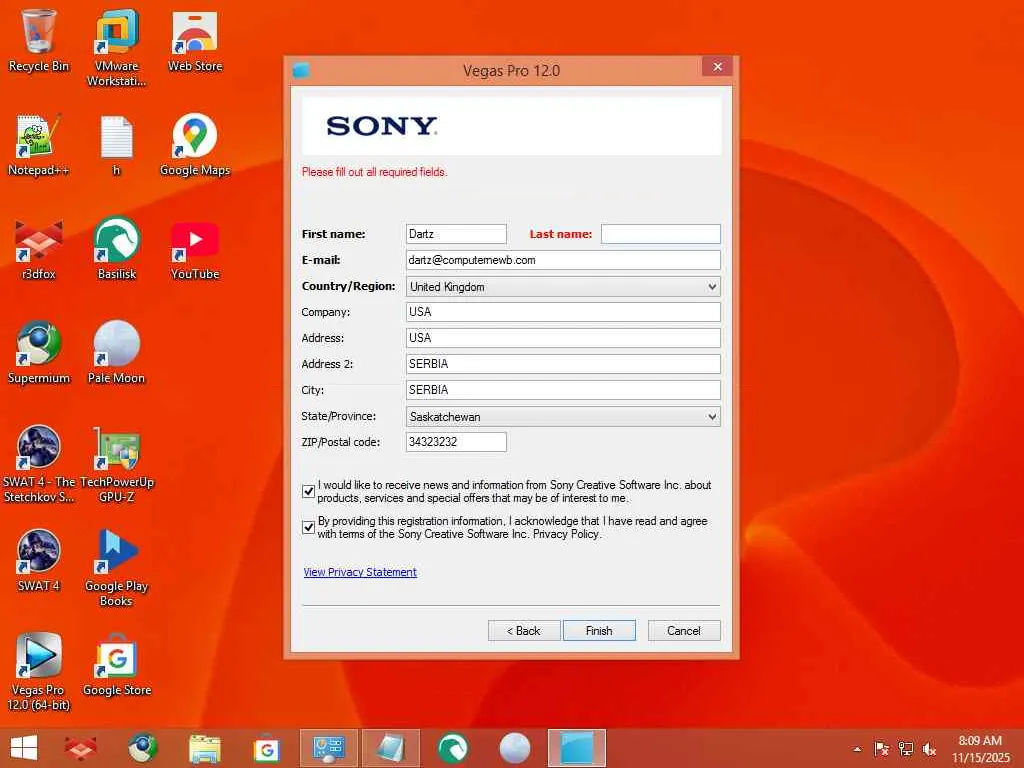Open Supermium from the taskbar
Image resolution: width=1024 pixels, height=768 pixels.
142,748
